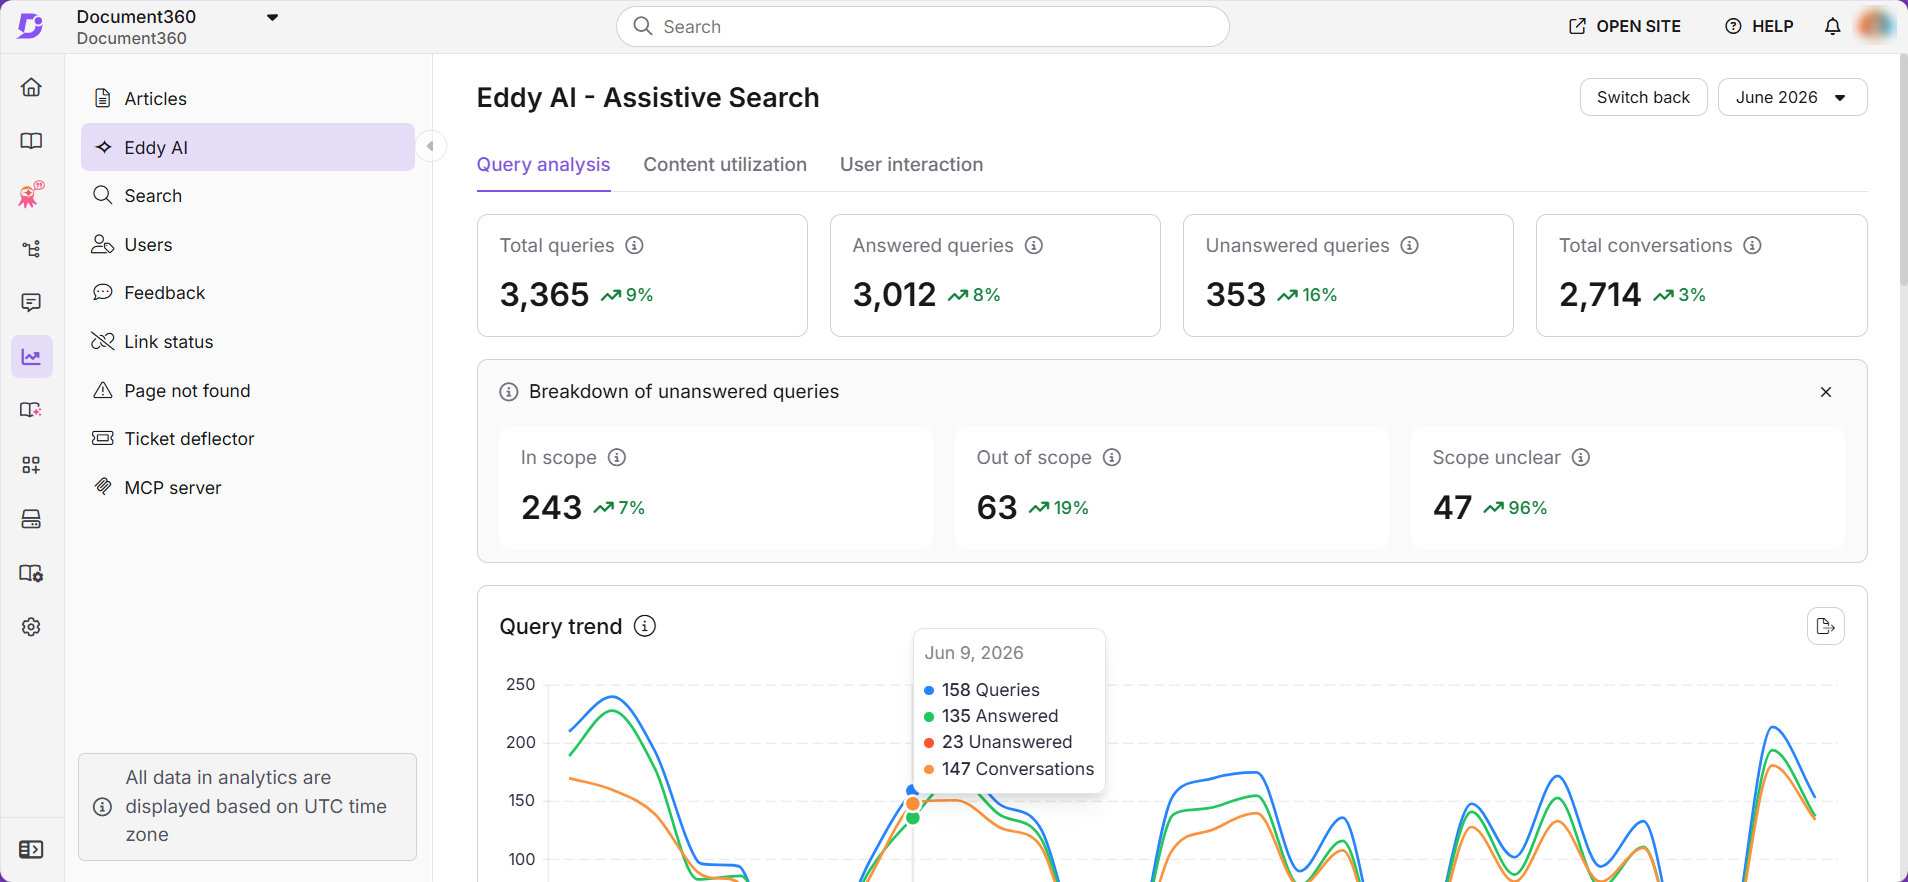Open Users analytics menu item
Viewport: 1908px width, 882px height.
[x=247, y=245]
